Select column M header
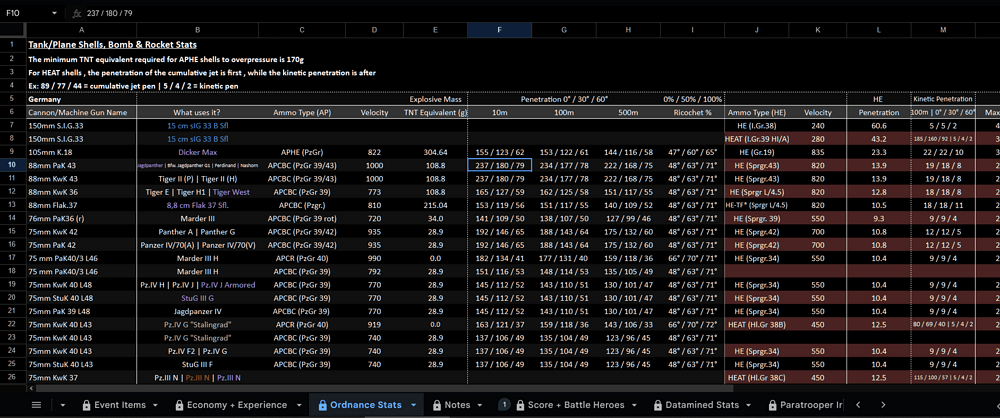The image size is (1000, 418). [x=943, y=30]
